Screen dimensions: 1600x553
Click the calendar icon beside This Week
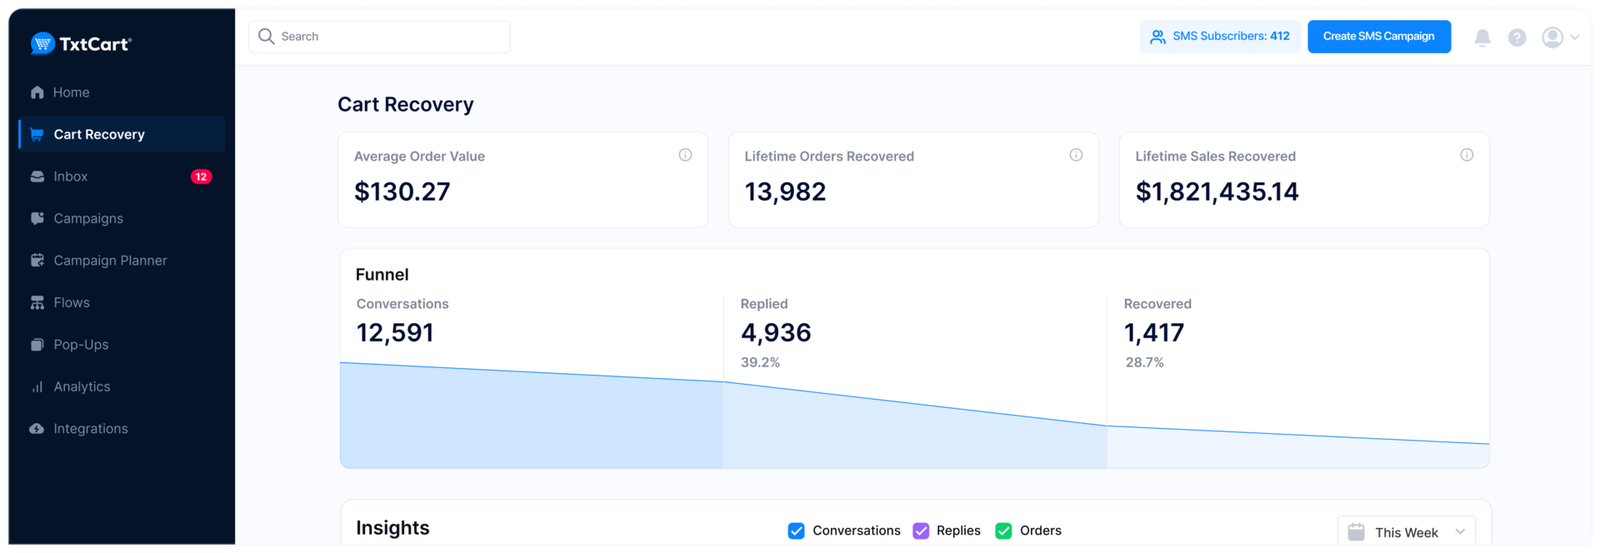pyautogui.click(x=1356, y=532)
